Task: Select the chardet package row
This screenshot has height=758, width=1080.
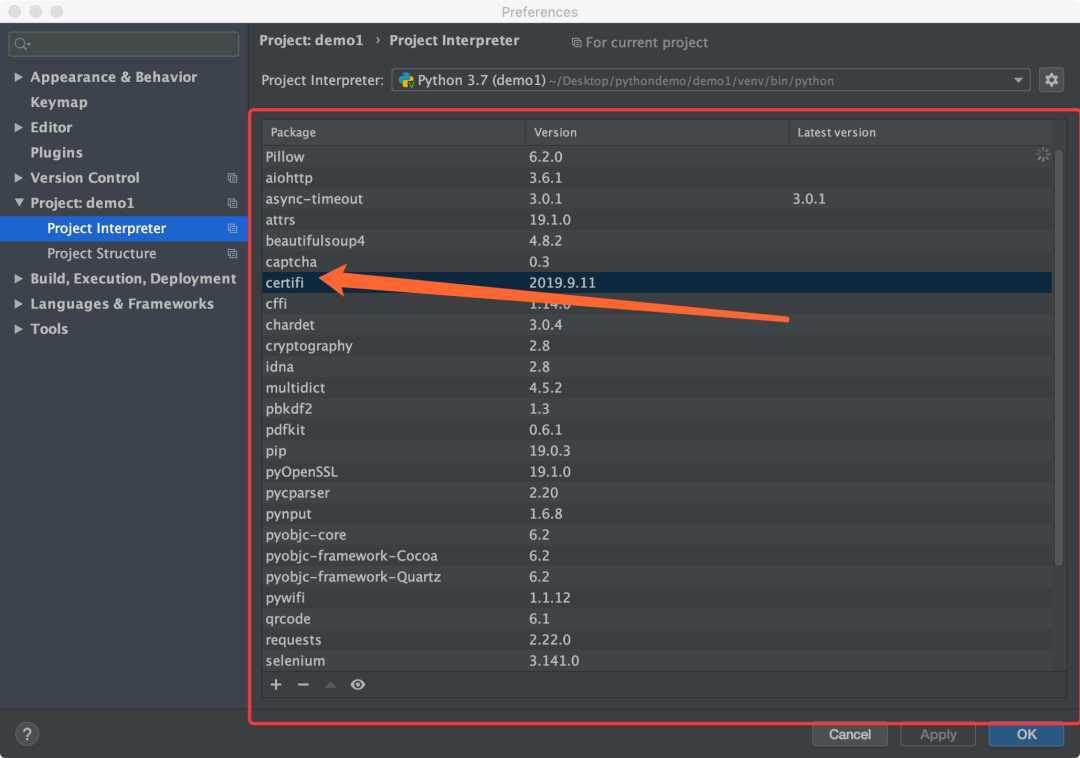Action: click(657, 325)
